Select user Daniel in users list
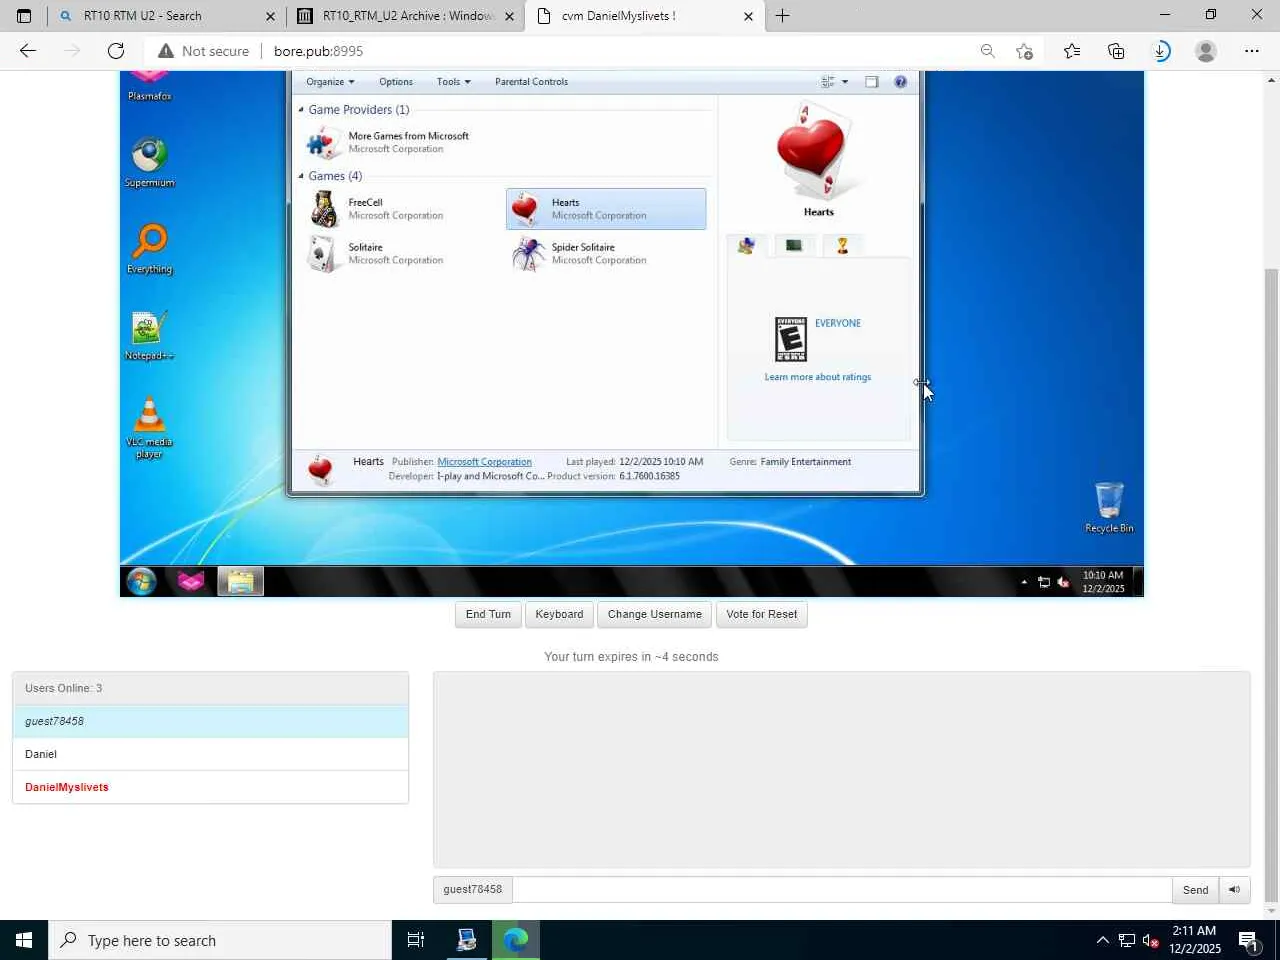 pyautogui.click(x=210, y=754)
